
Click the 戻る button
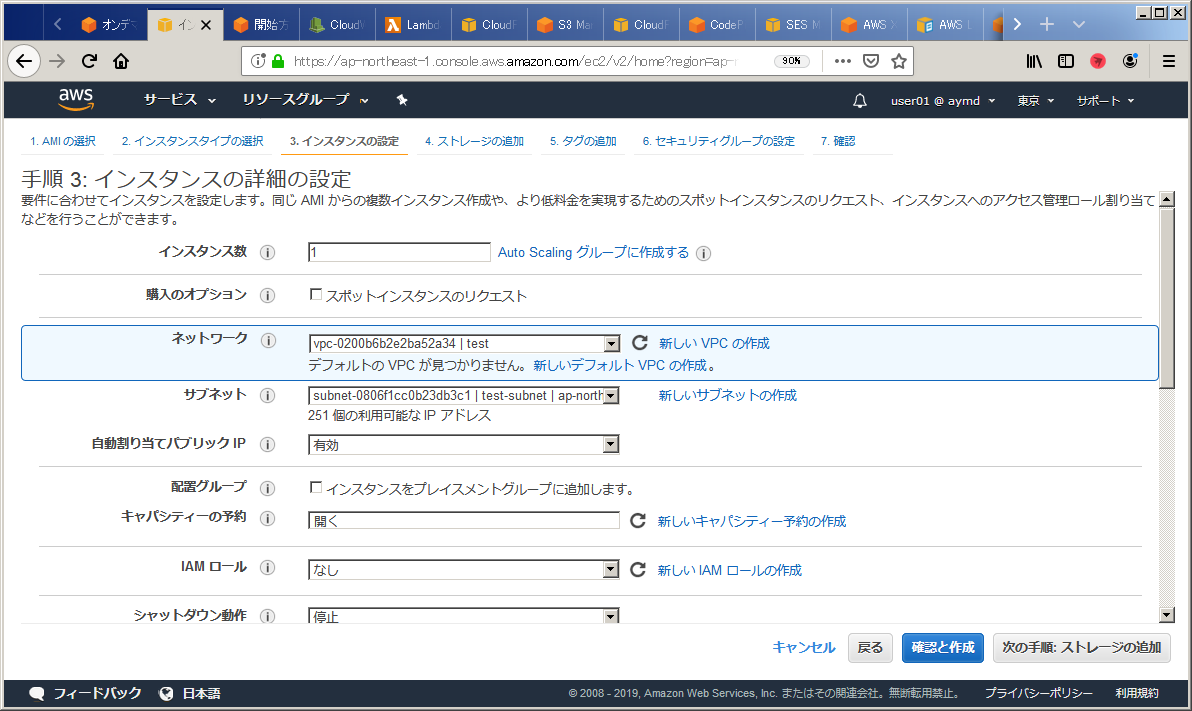coord(870,647)
